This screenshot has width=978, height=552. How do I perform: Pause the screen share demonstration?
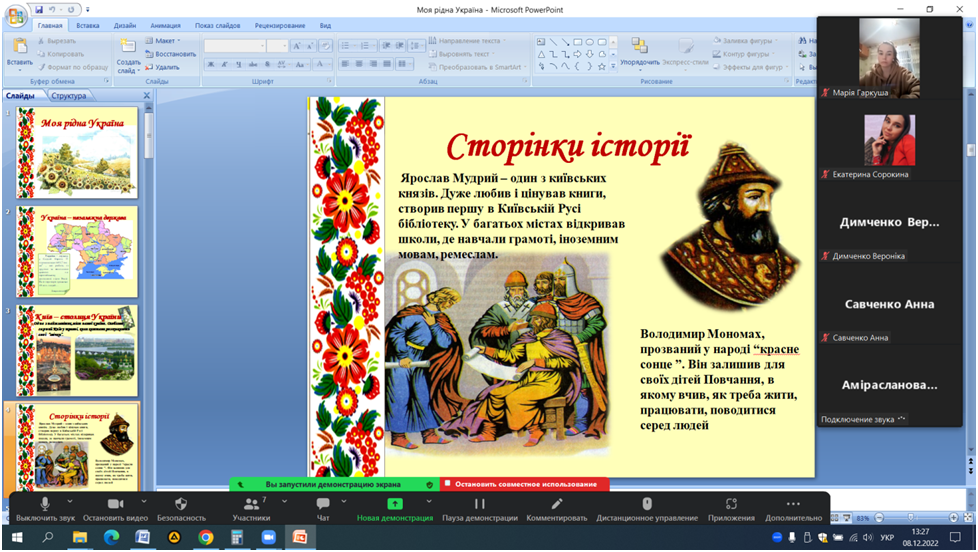pos(479,504)
